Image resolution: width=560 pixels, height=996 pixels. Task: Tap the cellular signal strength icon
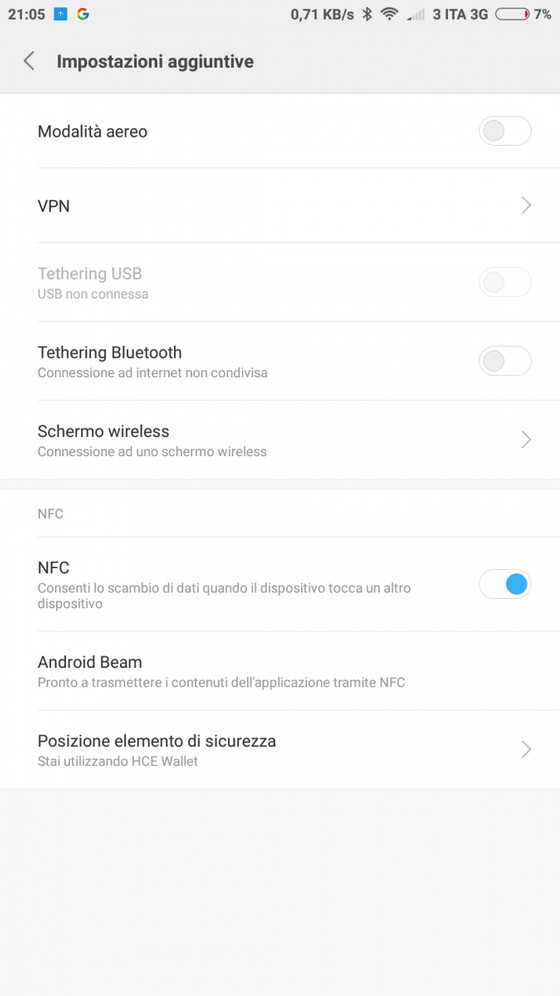416,14
